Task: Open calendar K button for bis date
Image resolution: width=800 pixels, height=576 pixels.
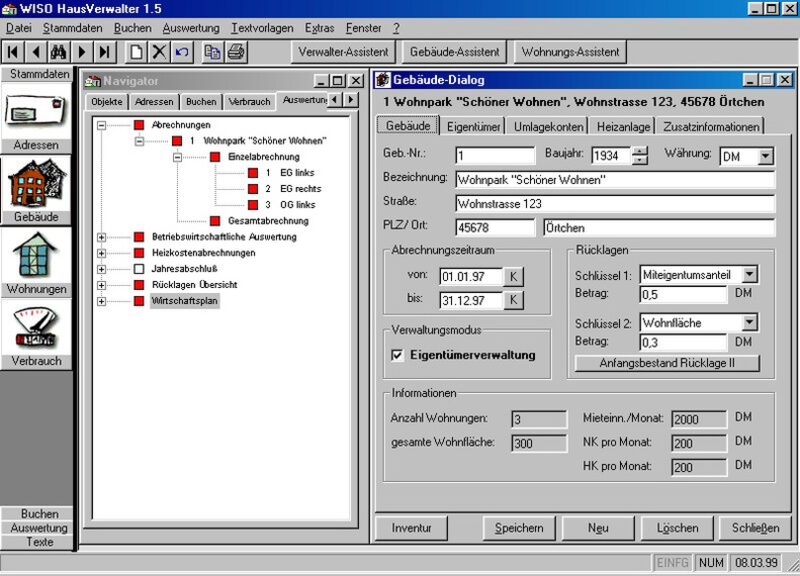Action: [x=513, y=300]
